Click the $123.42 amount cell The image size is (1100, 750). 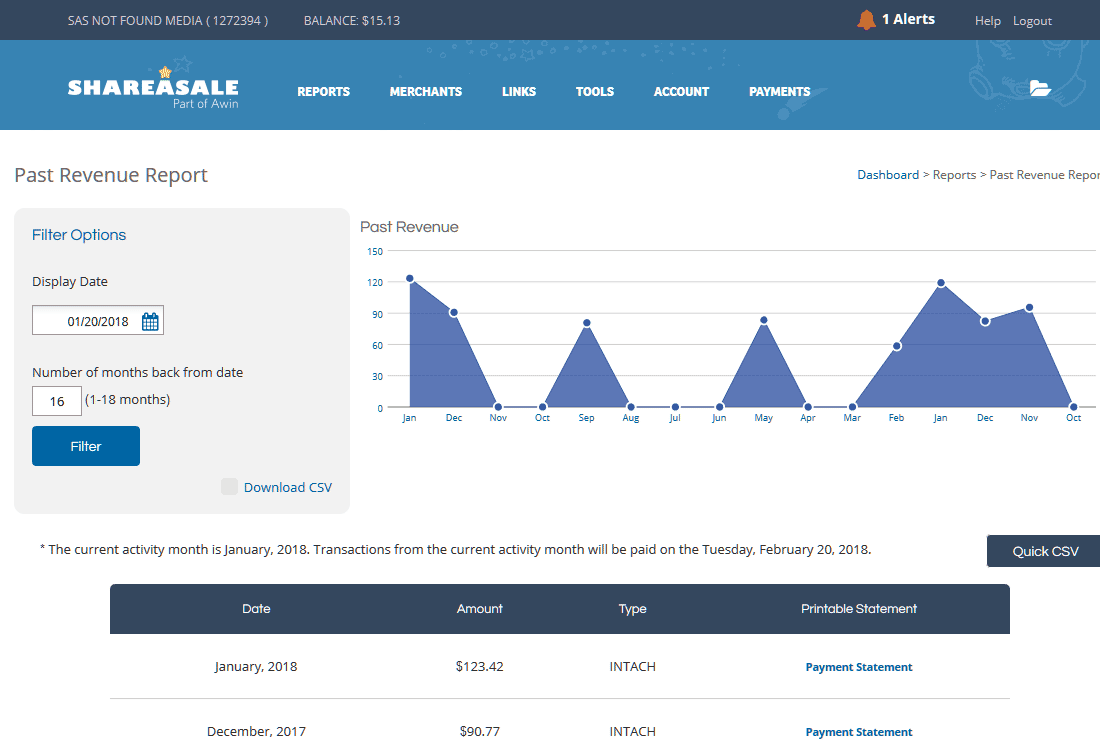coord(480,667)
